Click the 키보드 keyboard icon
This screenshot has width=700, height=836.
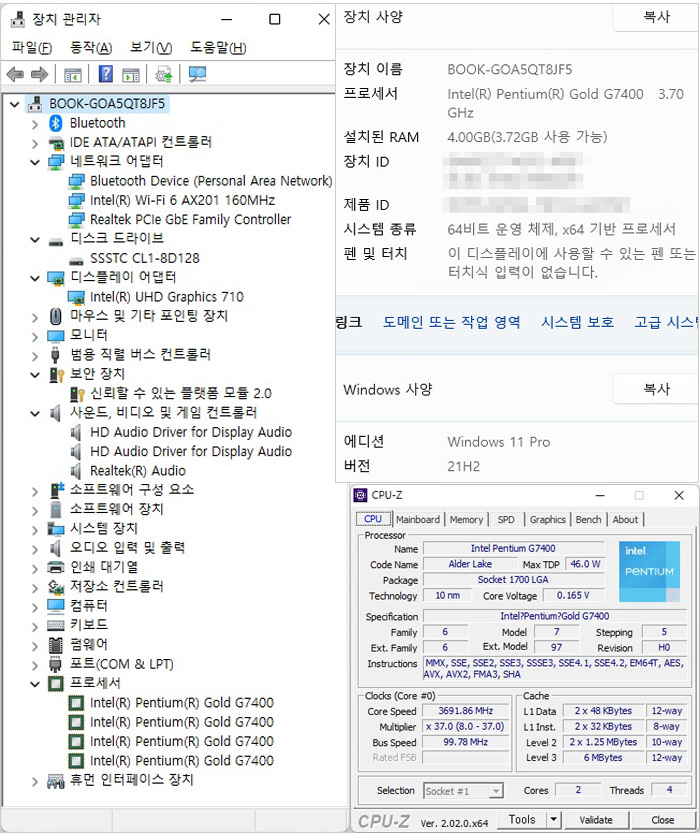[56, 625]
